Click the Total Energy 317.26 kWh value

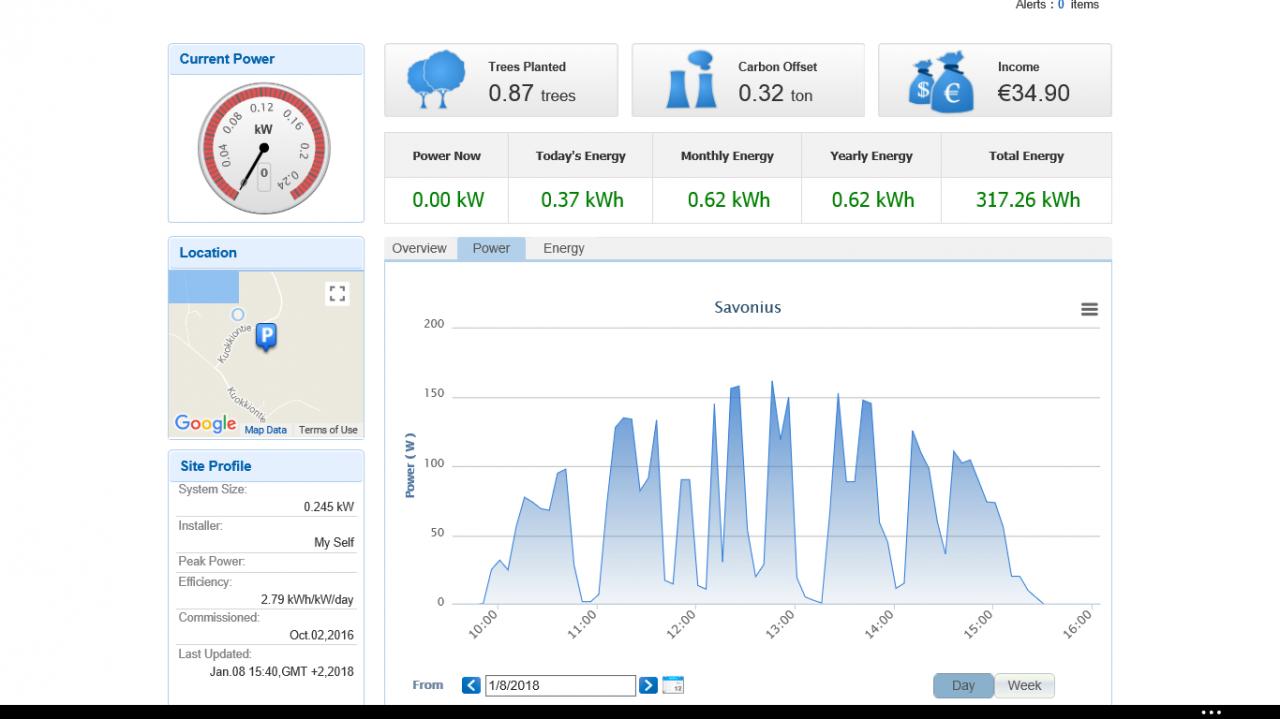[1027, 199]
